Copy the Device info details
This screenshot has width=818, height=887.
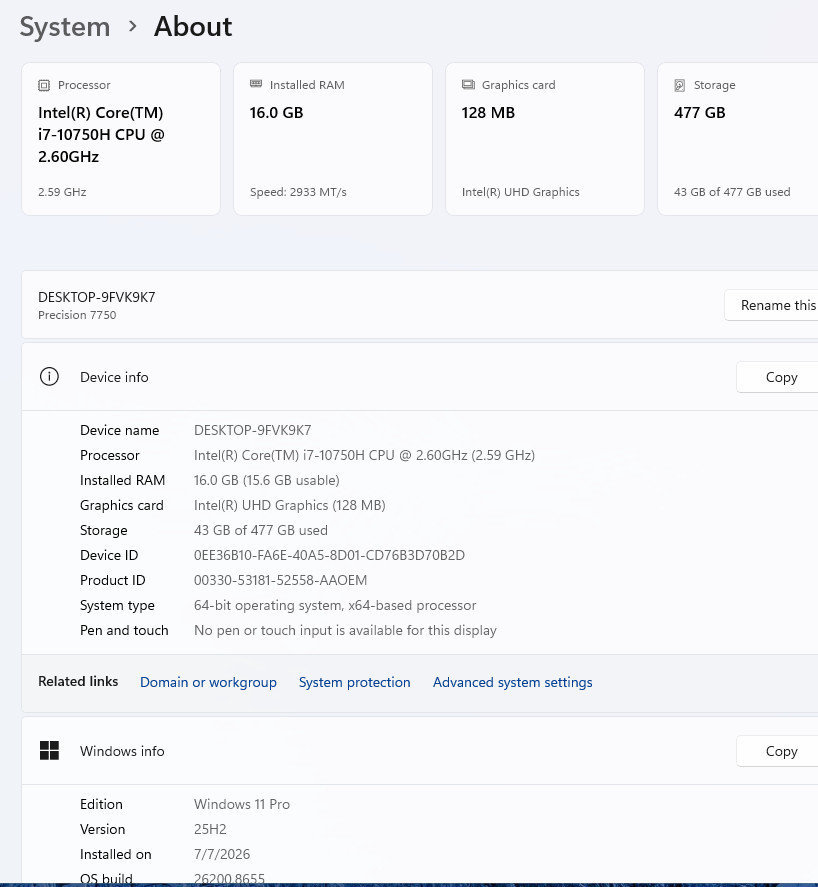point(780,377)
